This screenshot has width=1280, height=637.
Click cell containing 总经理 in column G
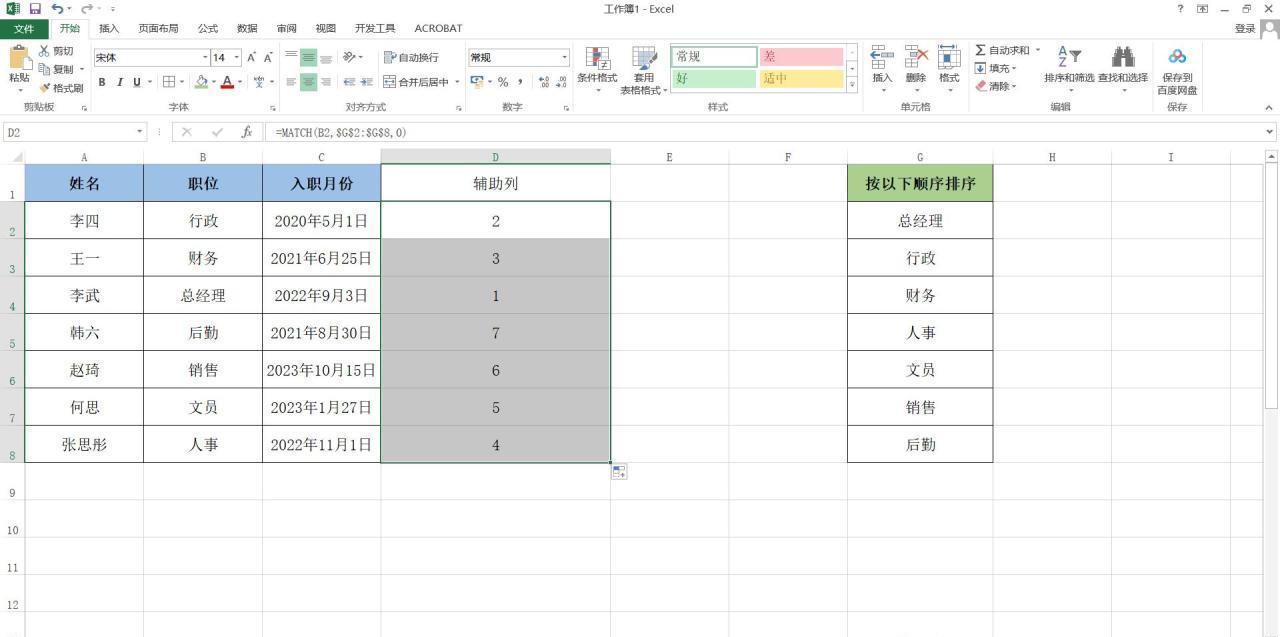coord(920,221)
